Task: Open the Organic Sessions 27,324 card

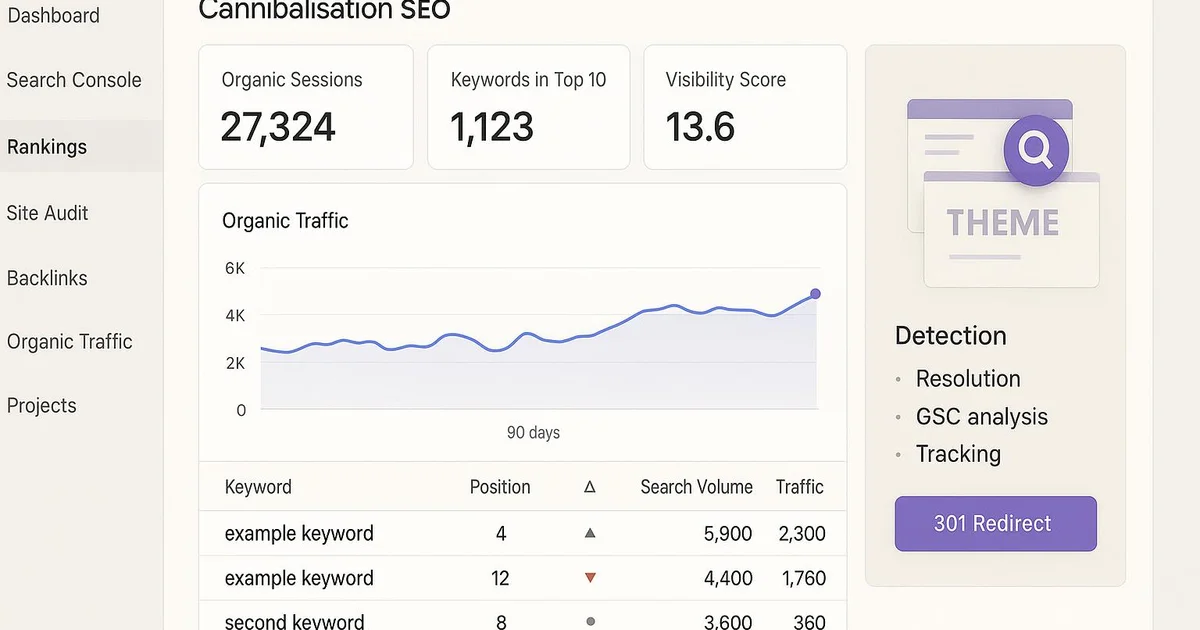Action: [306, 107]
